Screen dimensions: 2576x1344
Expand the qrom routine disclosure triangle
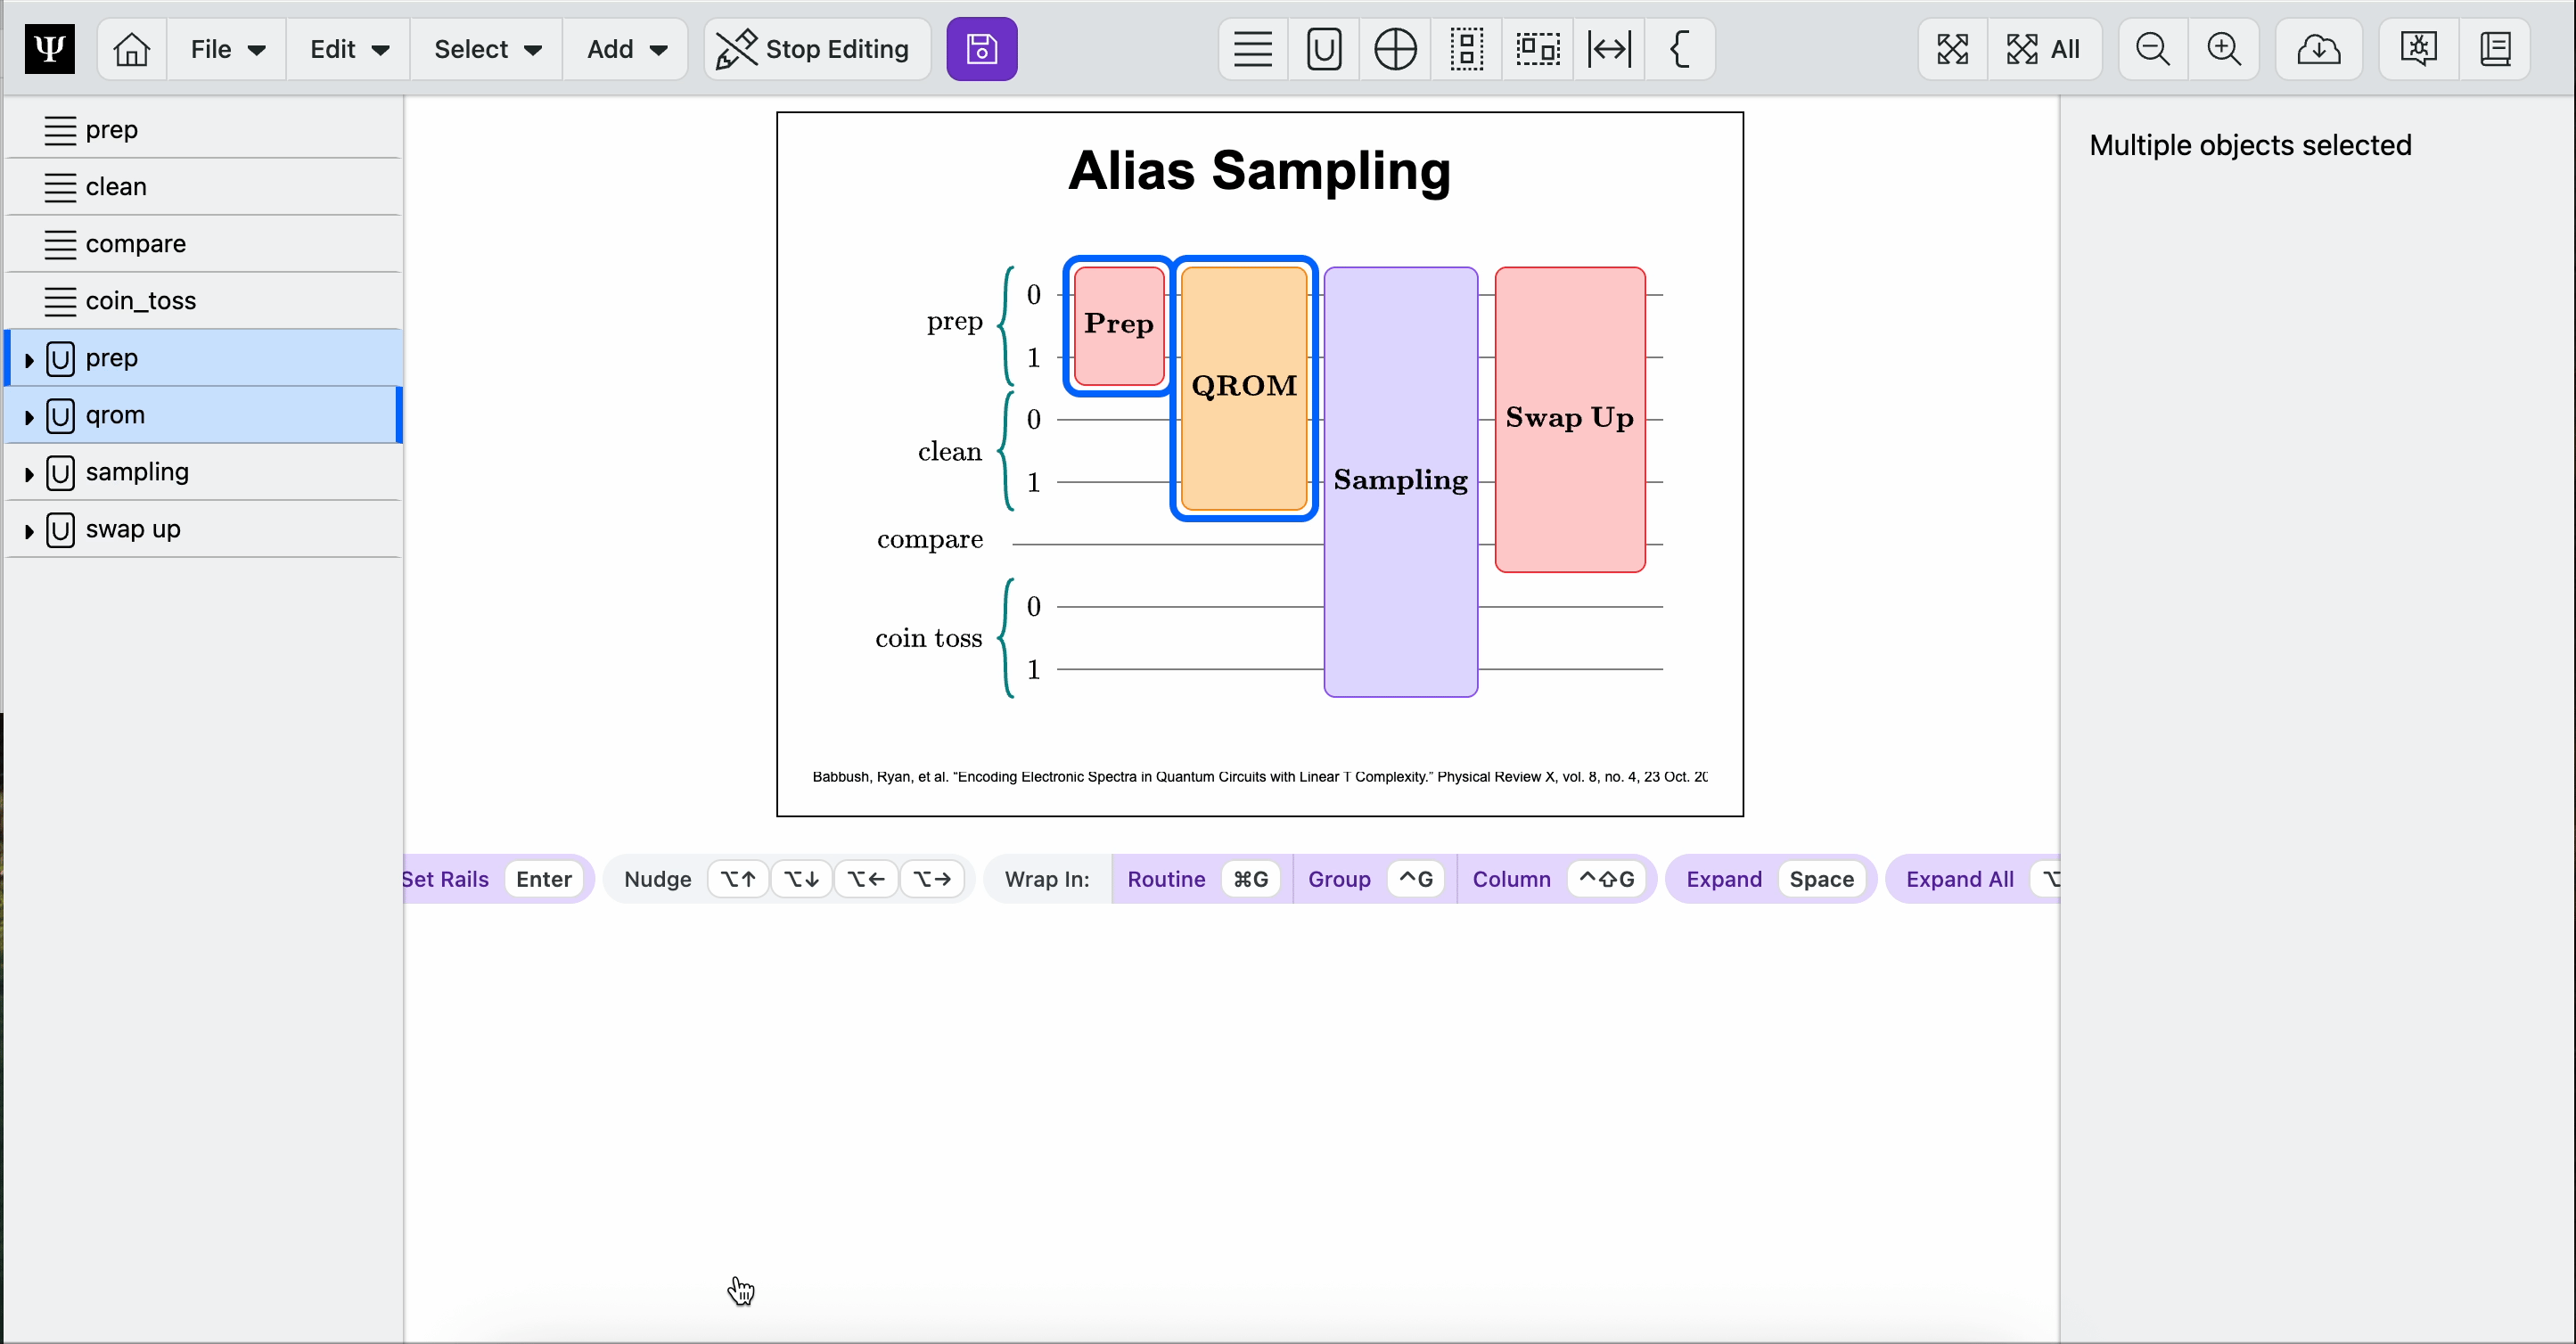click(29, 417)
